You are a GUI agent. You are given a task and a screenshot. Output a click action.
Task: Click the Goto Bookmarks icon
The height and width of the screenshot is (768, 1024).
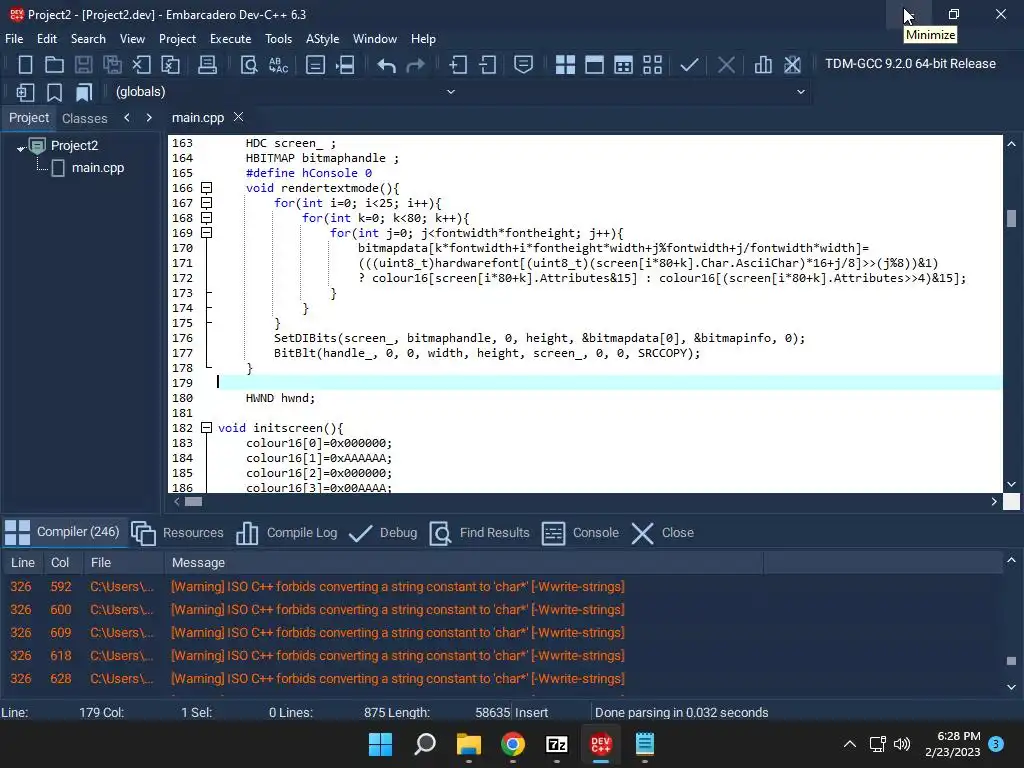pyautogui.click(x=84, y=92)
